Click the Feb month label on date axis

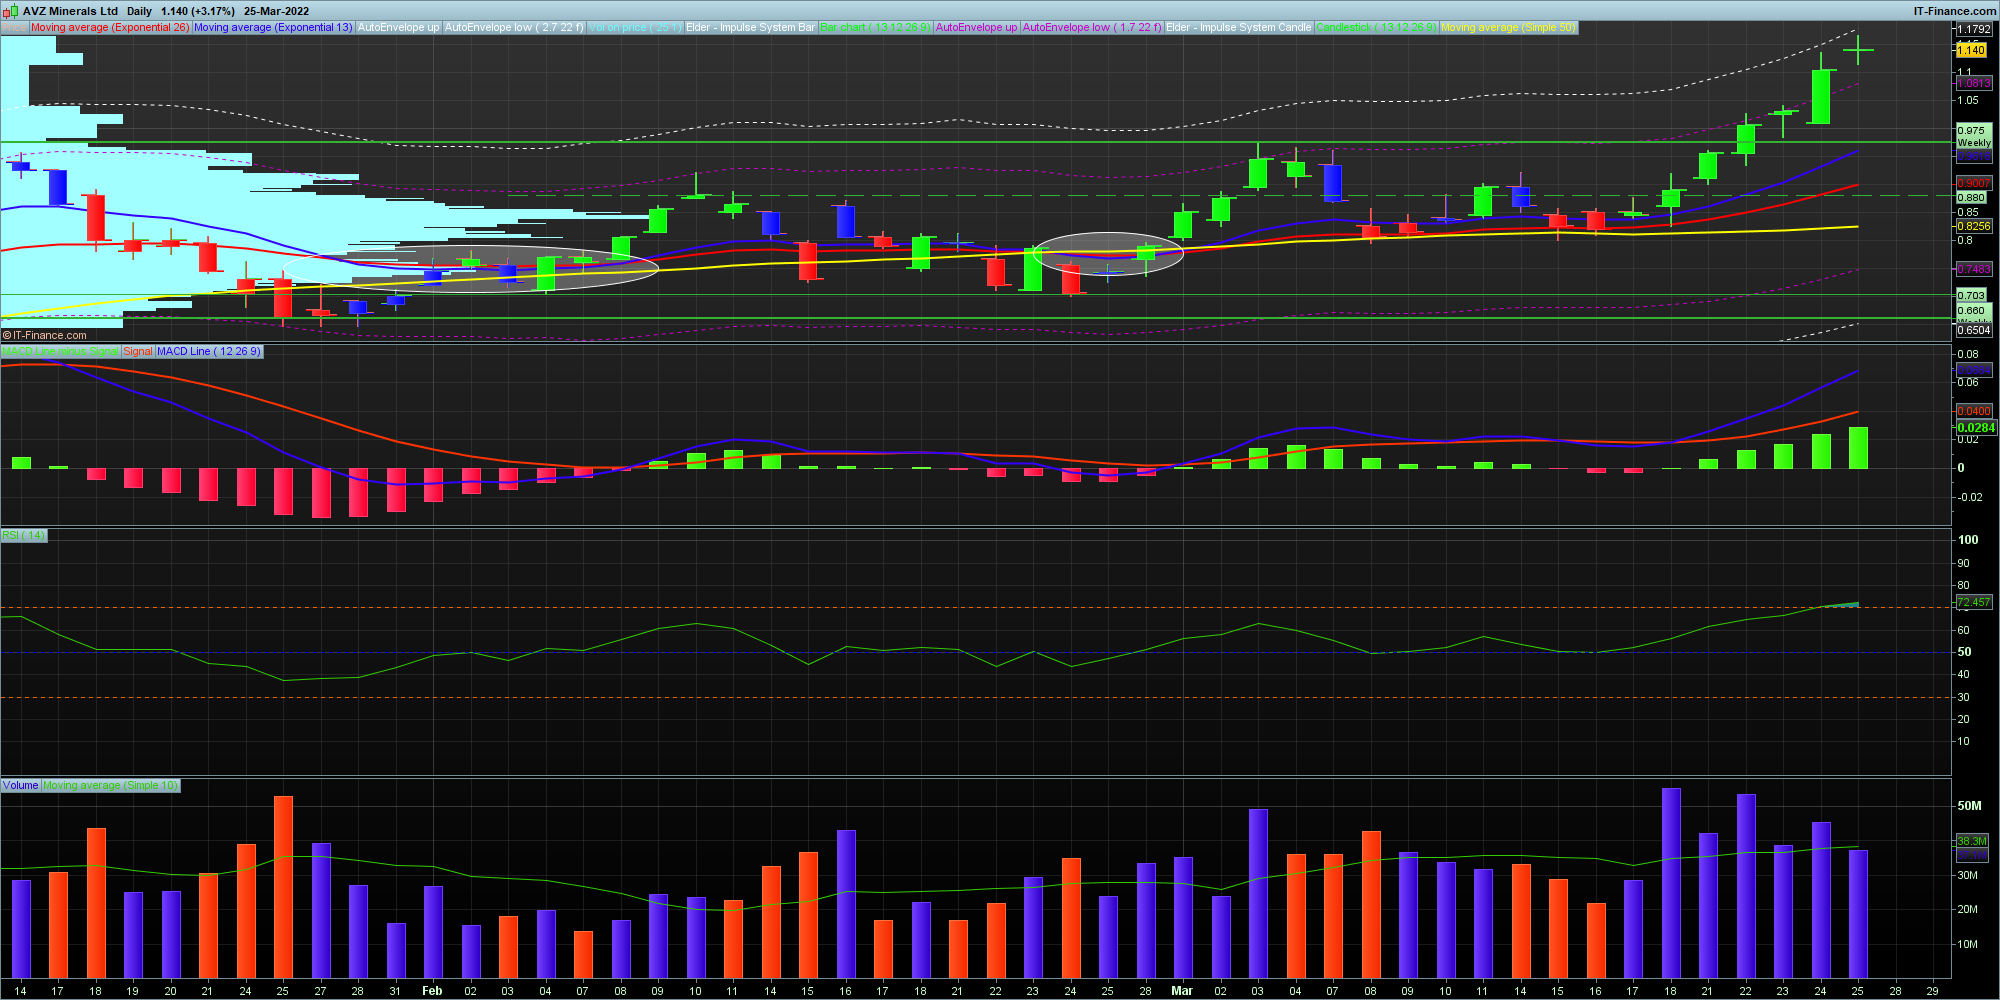[432, 991]
